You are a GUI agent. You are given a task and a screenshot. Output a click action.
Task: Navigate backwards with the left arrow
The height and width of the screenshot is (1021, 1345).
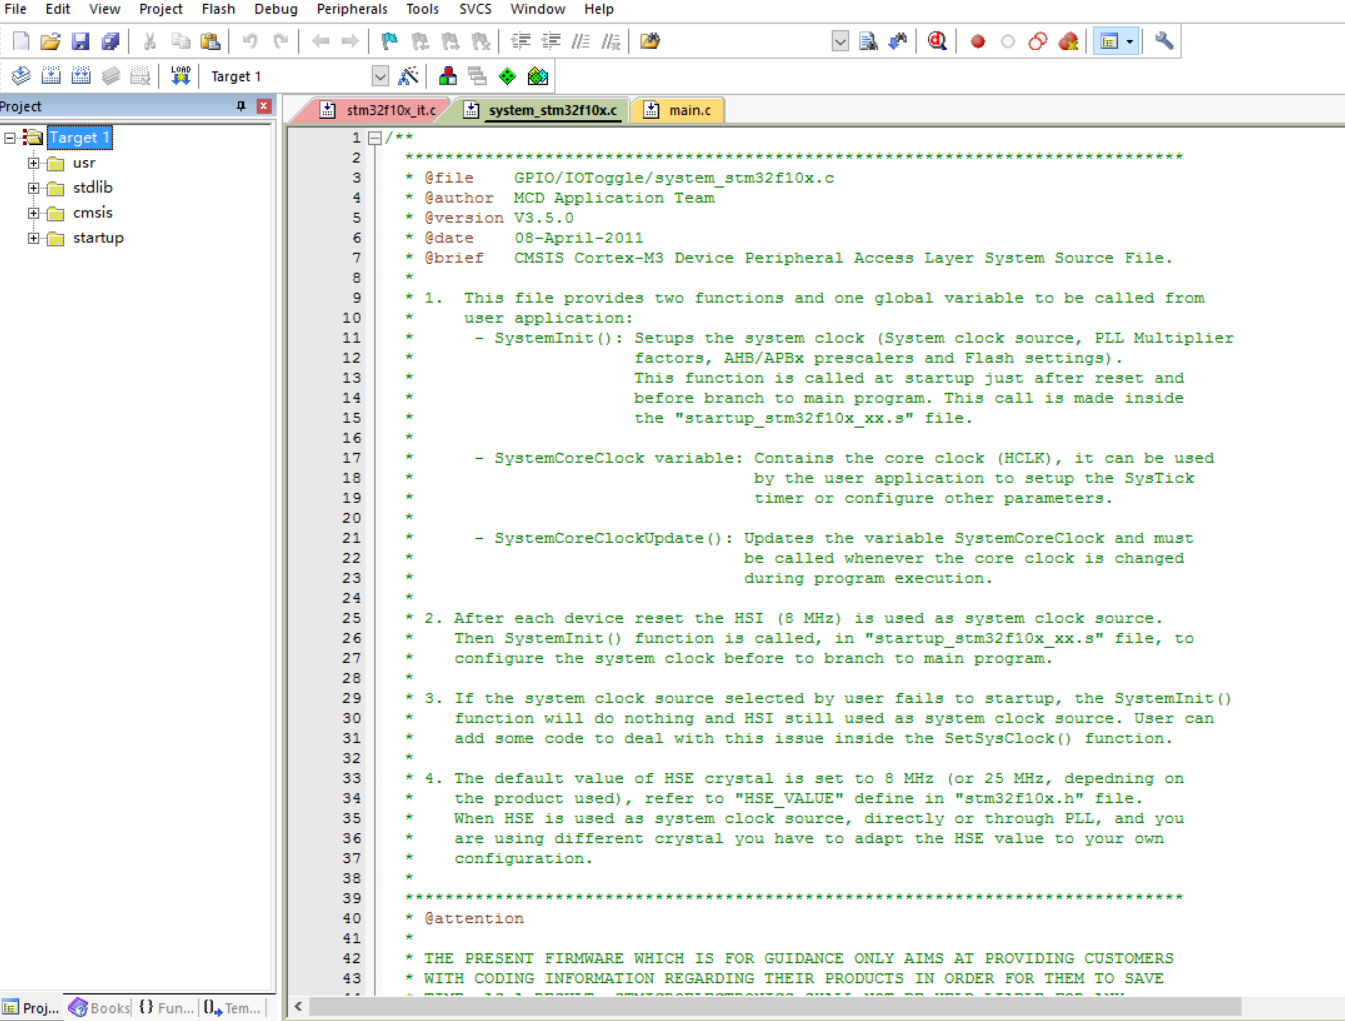point(320,41)
